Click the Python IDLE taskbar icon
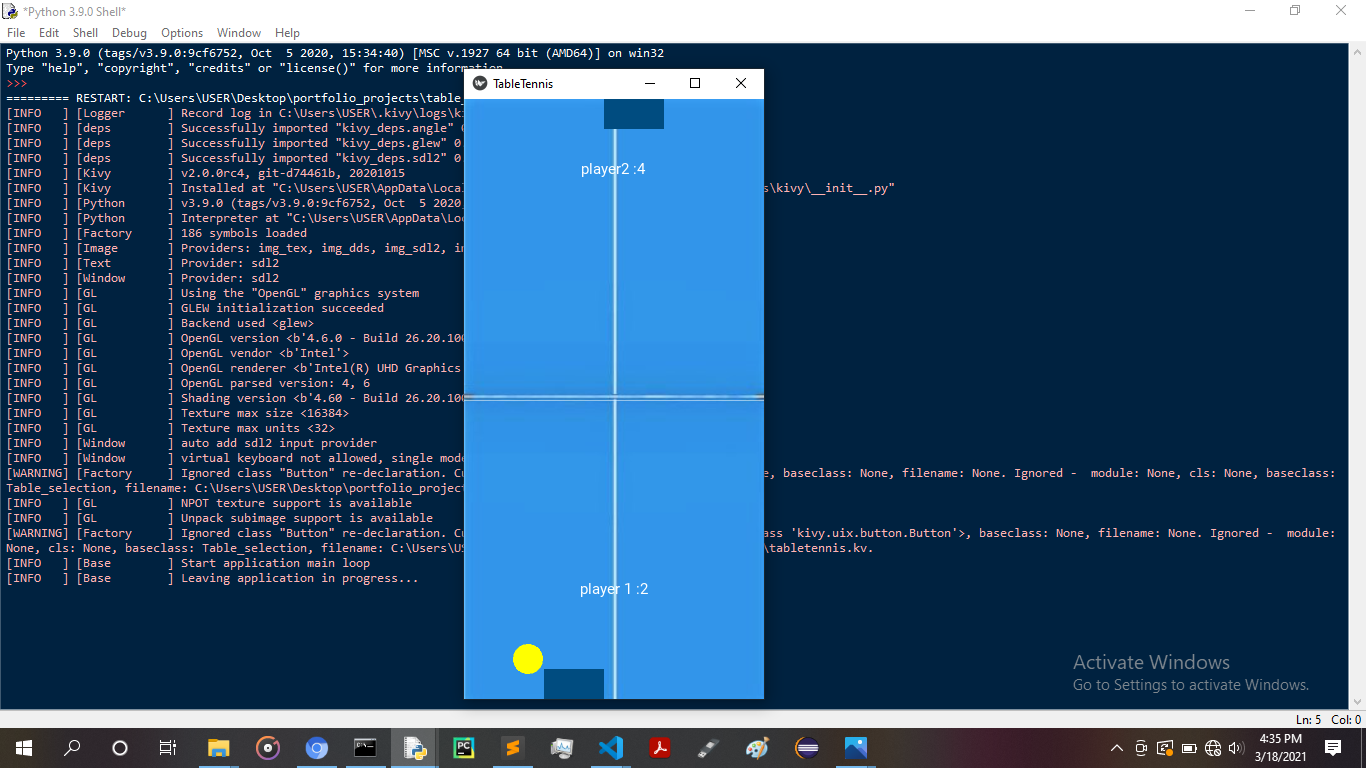The image size is (1366, 768). pyautogui.click(x=414, y=747)
